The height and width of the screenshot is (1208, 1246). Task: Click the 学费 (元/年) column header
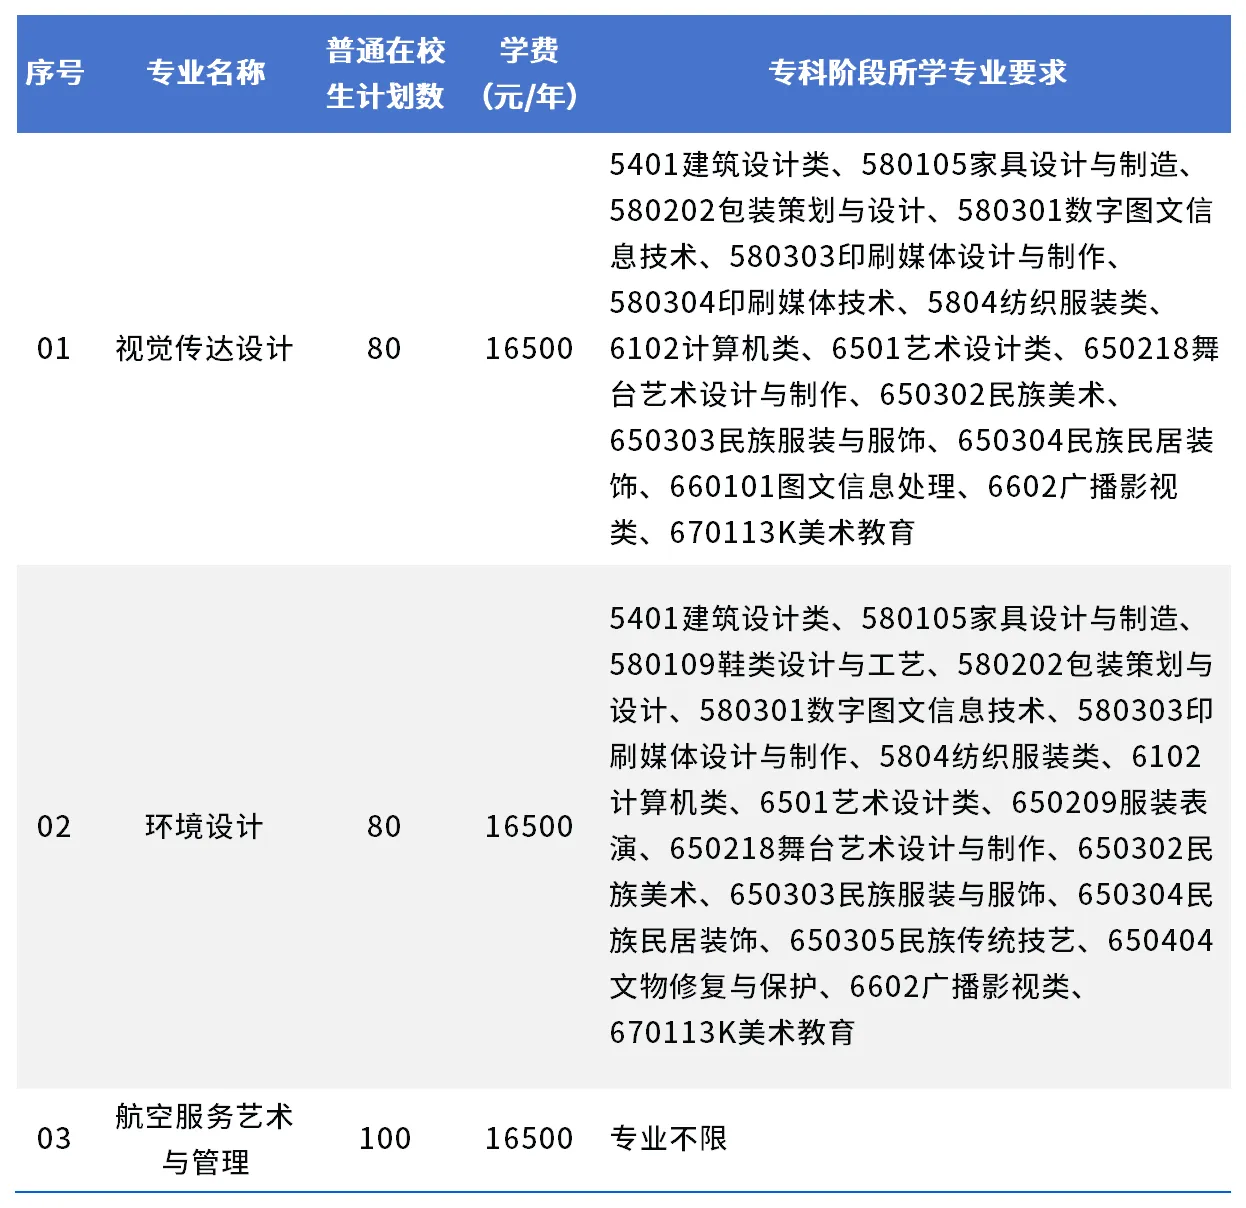(x=529, y=73)
